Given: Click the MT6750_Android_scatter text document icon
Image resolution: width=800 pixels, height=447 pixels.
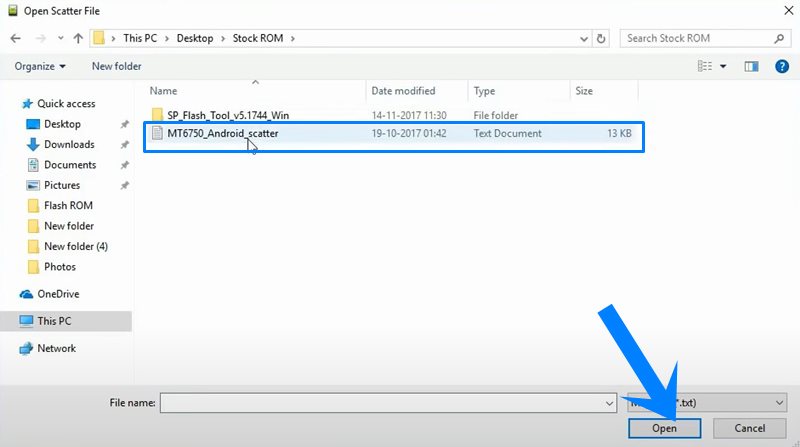Looking at the screenshot, I should click(x=157, y=133).
